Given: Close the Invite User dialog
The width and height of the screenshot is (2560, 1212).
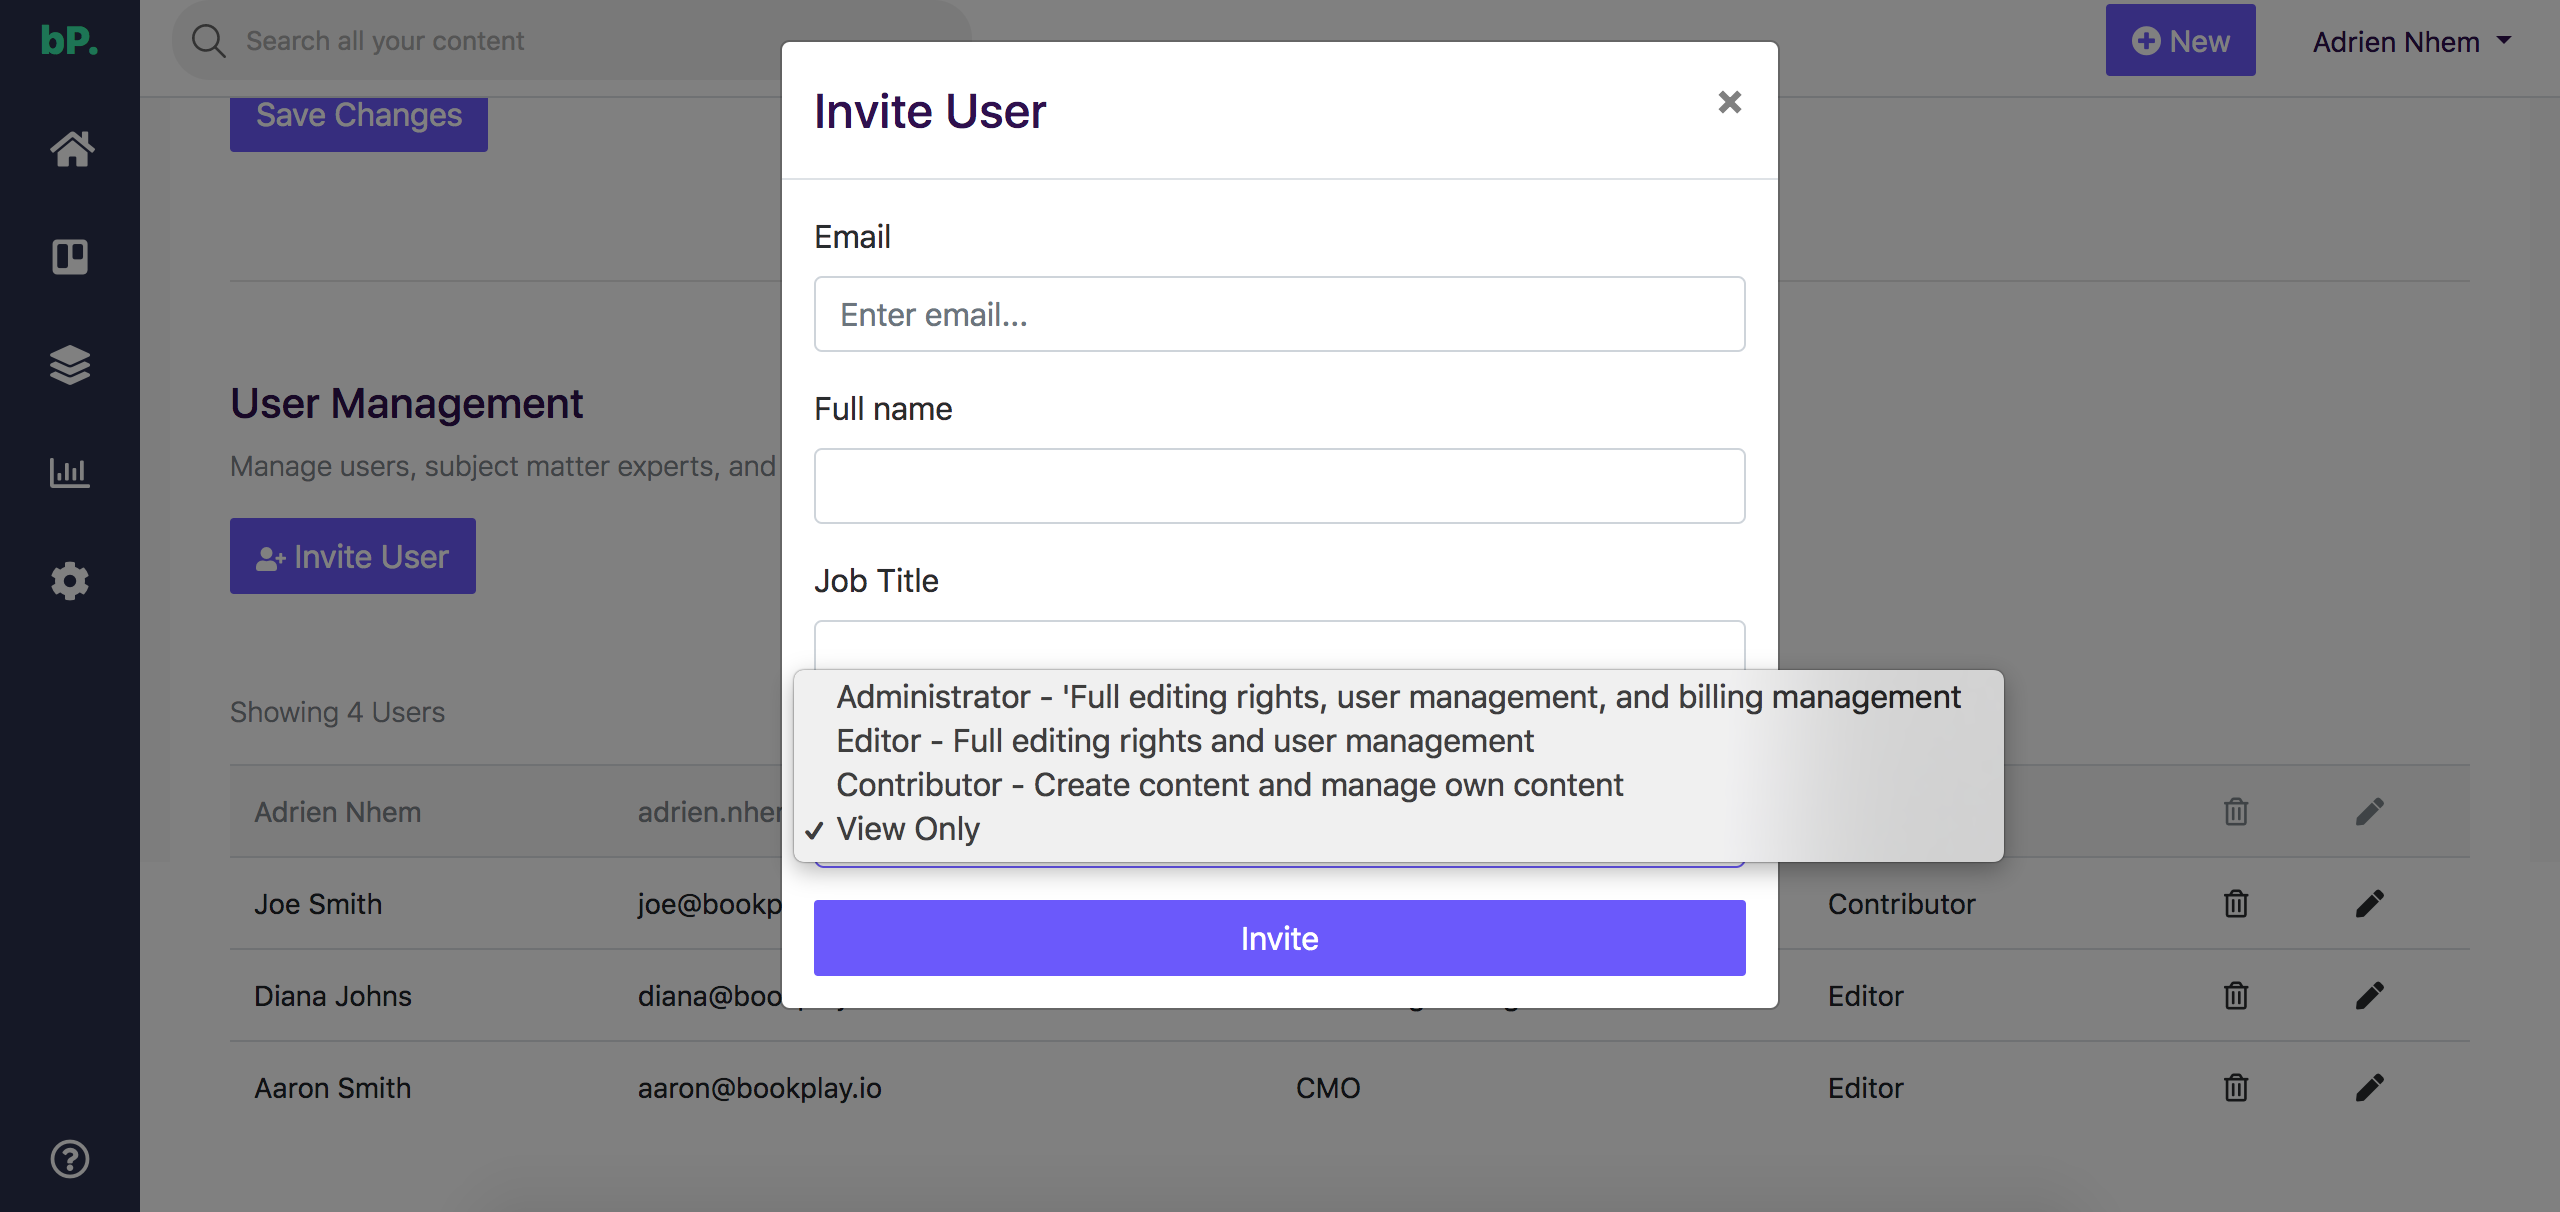Looking at the screenshot, I should [1729, 102].
